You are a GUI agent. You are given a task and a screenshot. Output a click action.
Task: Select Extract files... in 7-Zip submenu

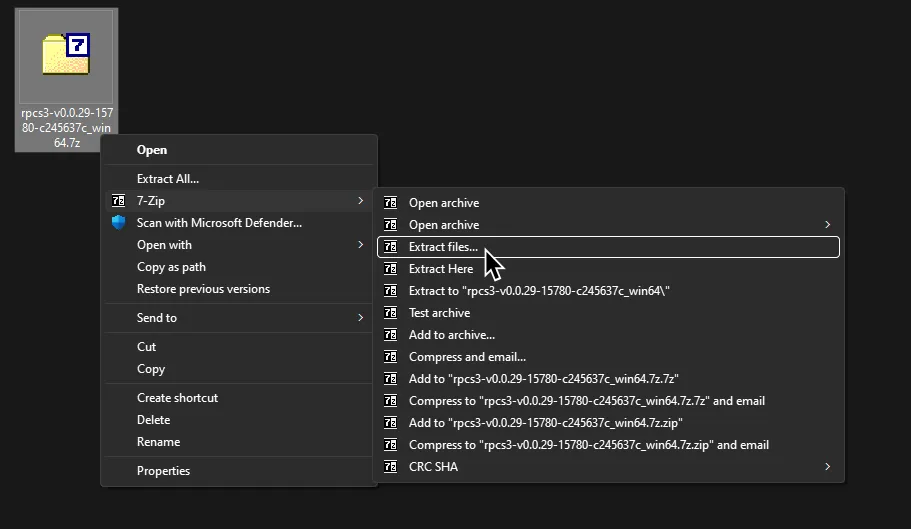click(x=608, y=247)
